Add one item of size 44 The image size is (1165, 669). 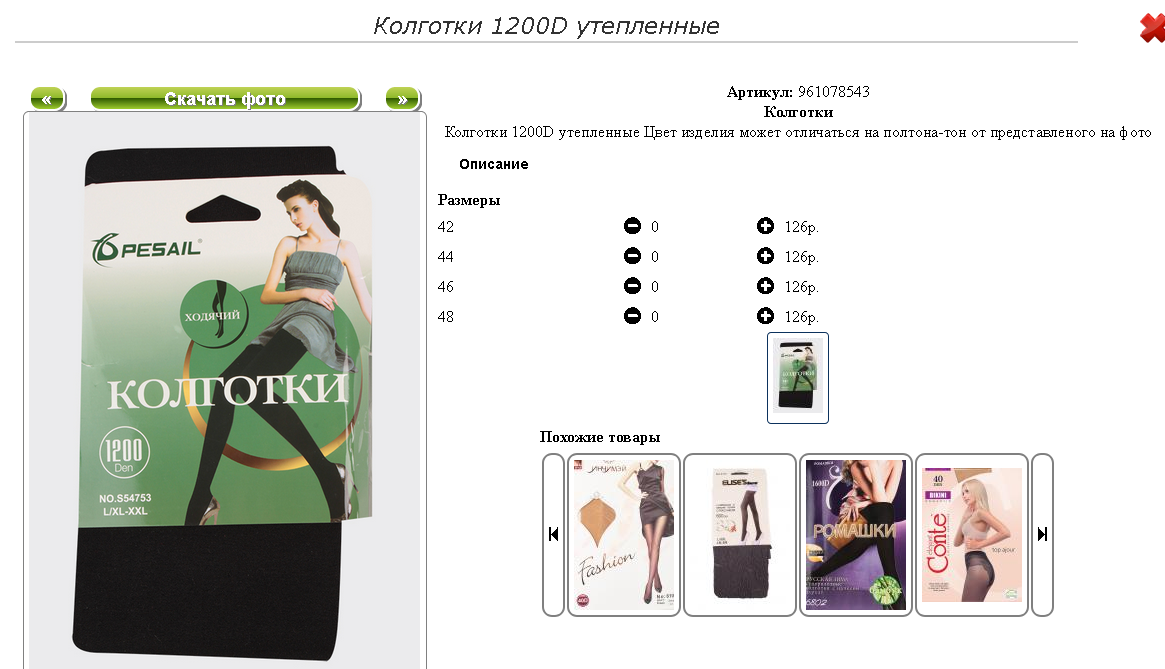coord(765,256)
